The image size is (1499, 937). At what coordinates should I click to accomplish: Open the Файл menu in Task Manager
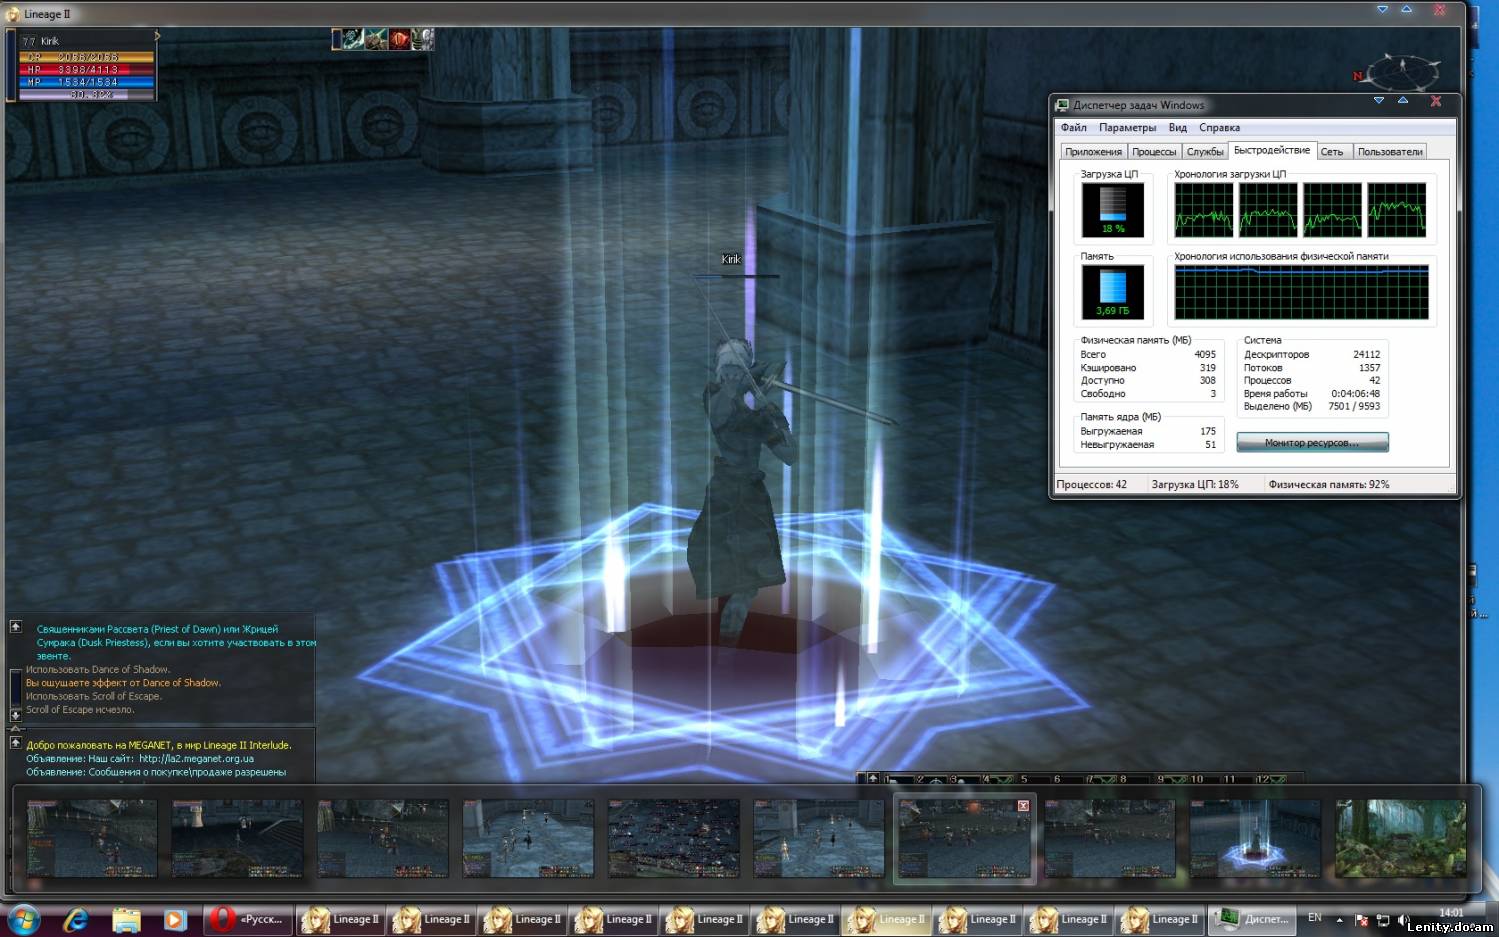click(1073, 128)
